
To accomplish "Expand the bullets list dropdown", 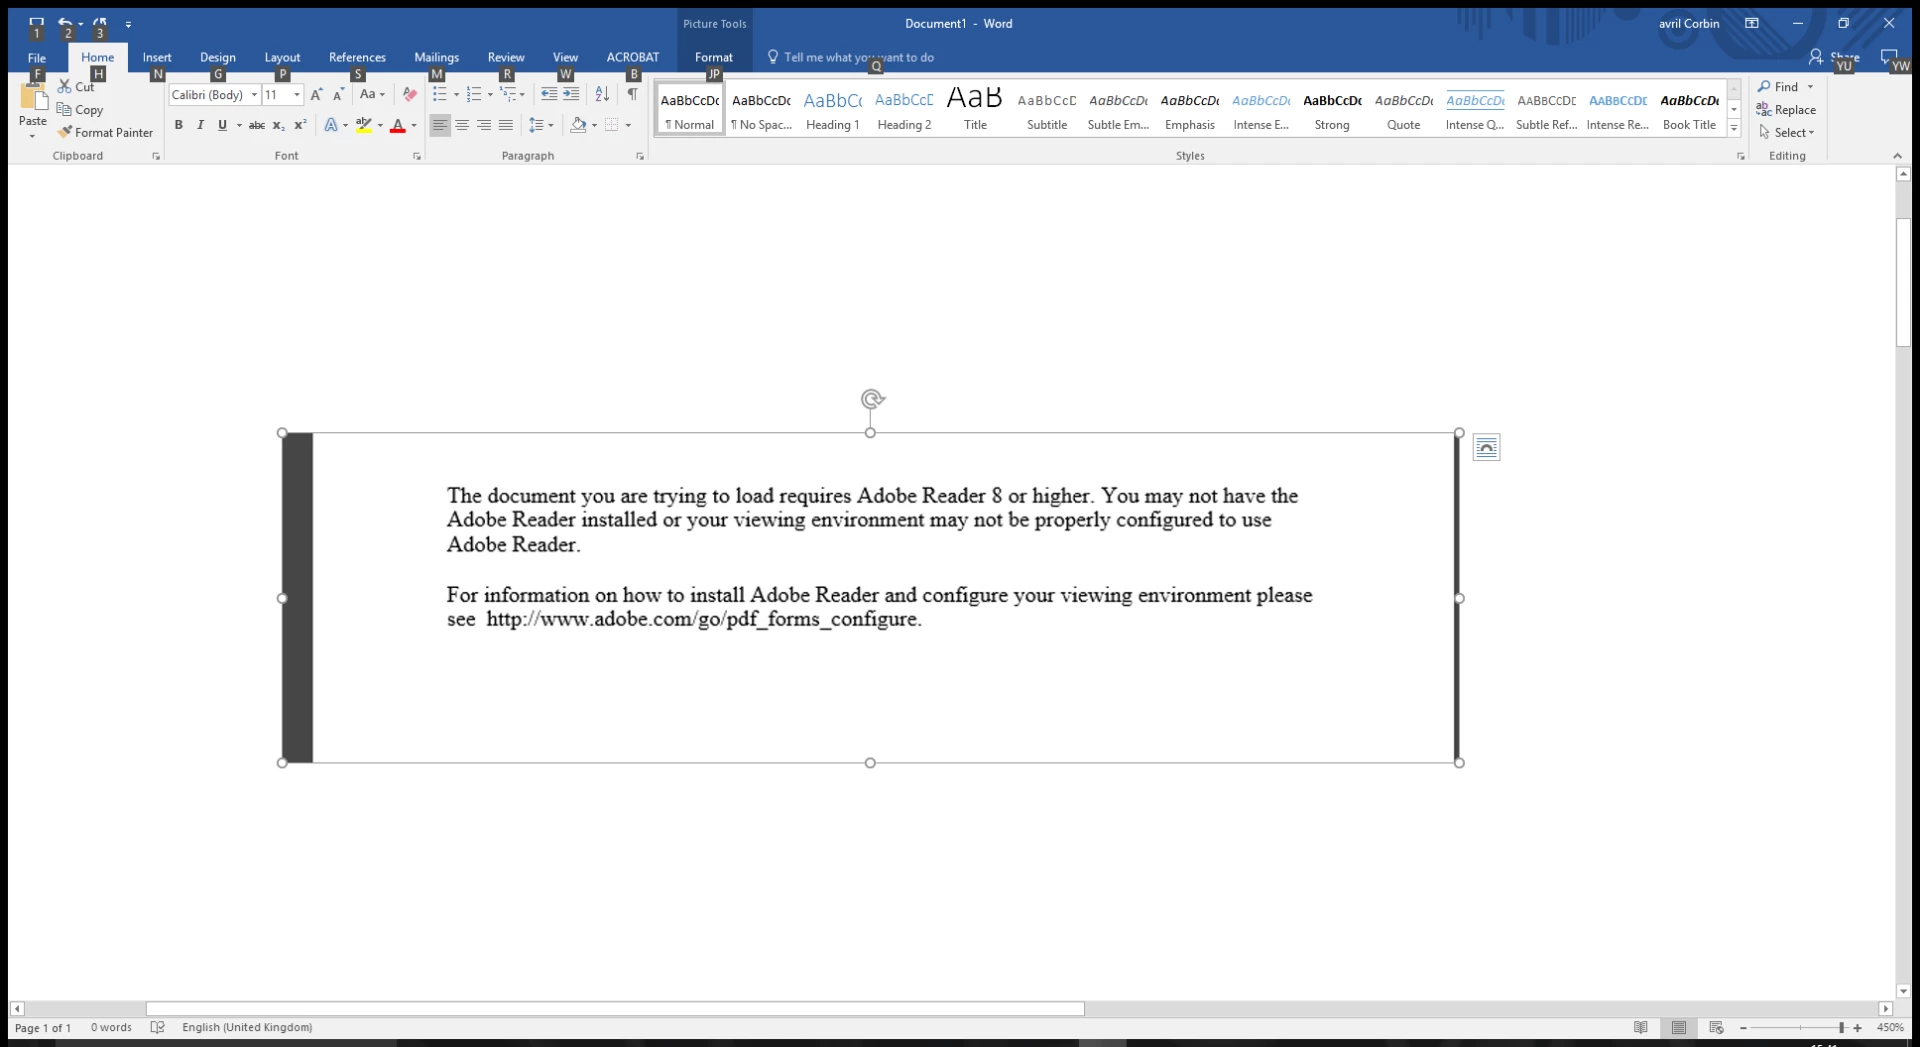I will coord(456,95).
